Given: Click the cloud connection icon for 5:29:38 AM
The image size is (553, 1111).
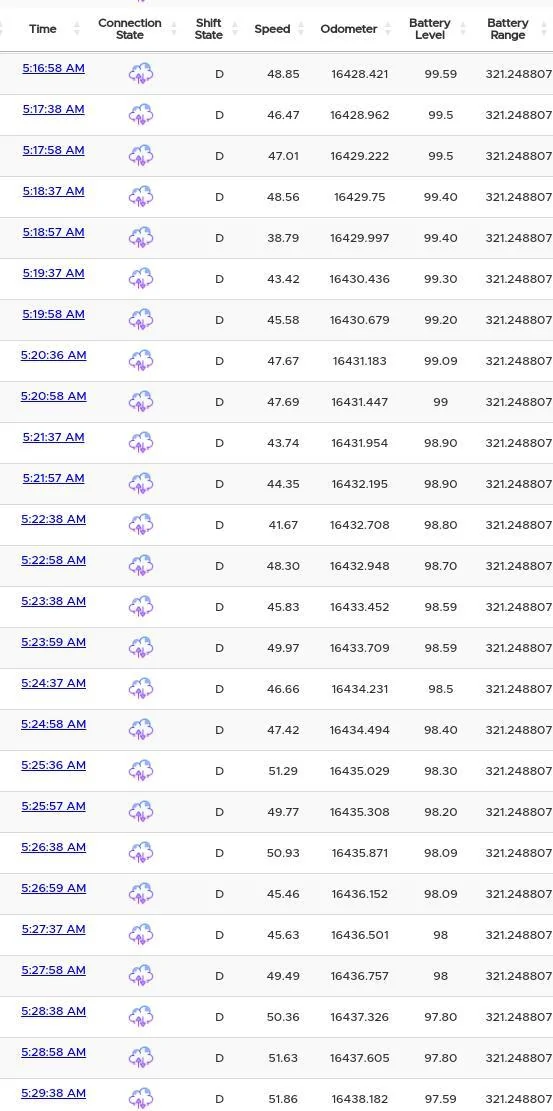Looking at the screenshot, I should point(141,1098).
